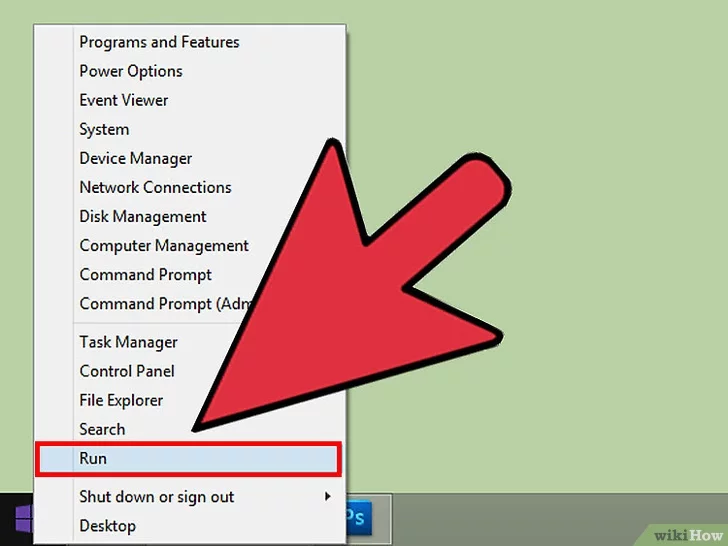
Task: Start Command Prompt from the menu
Action: pyautogui.click(x=145, y=275)
